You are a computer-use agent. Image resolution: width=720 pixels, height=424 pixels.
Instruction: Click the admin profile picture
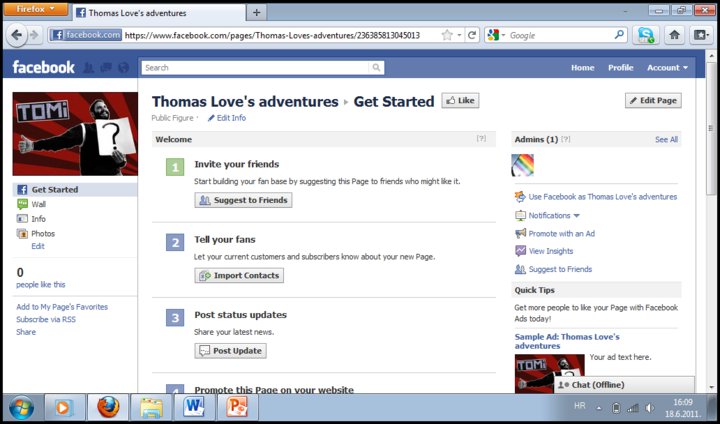(x=523, y=165)
